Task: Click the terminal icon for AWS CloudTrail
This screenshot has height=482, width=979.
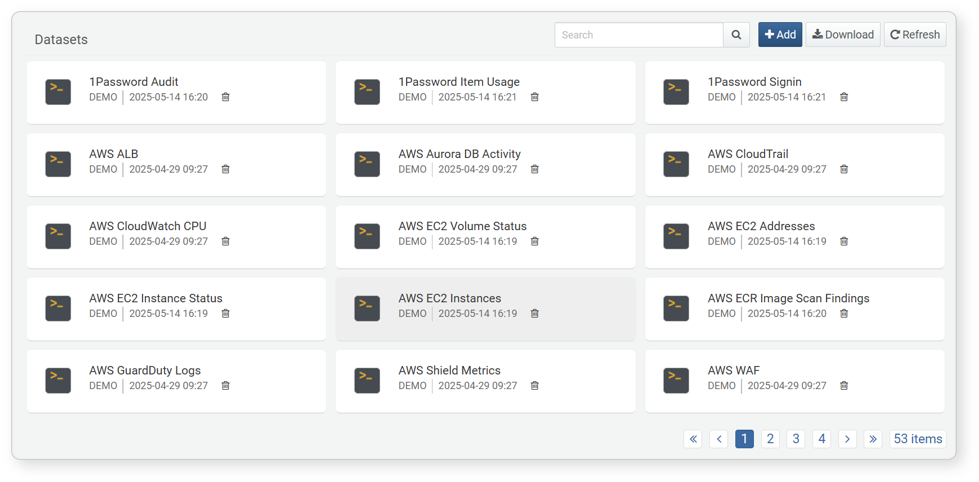Action: pyautogui.click(x=676, y=164)
